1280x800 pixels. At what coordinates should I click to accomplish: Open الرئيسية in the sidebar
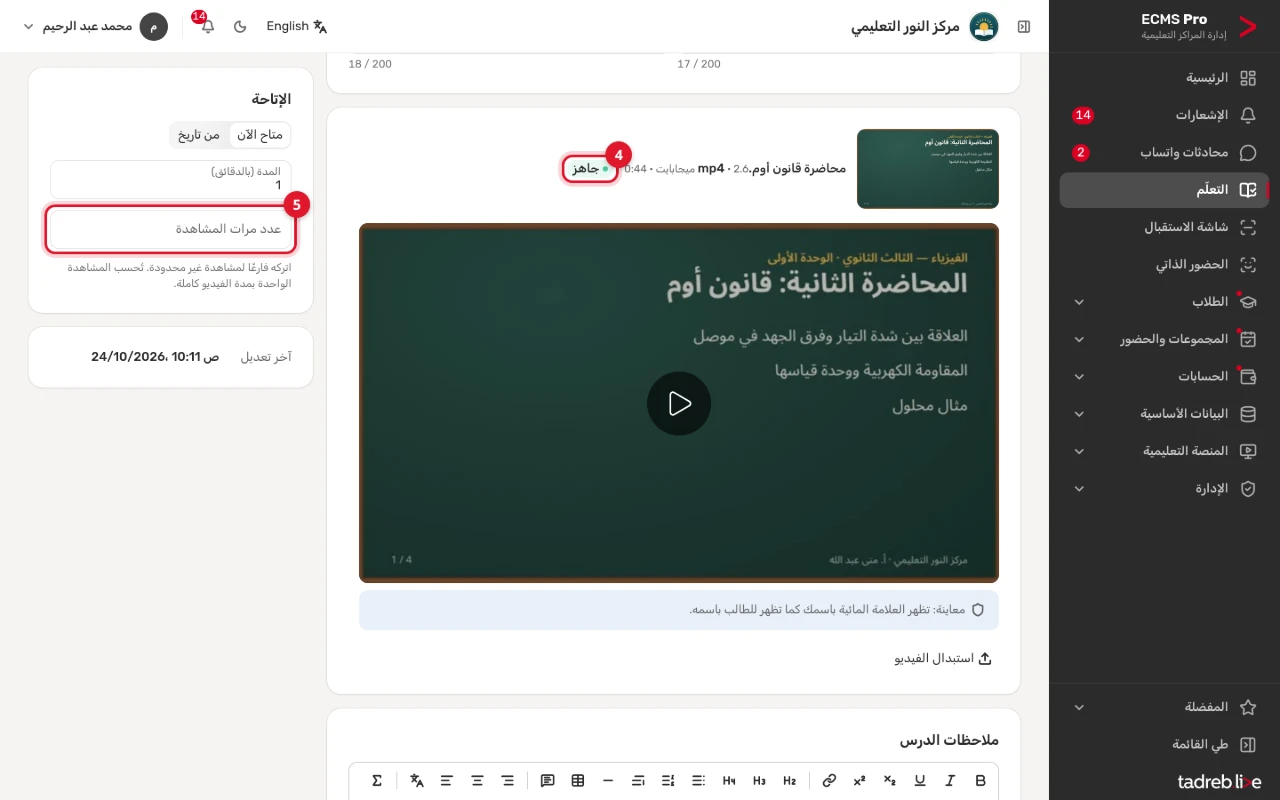[1164, 78]
